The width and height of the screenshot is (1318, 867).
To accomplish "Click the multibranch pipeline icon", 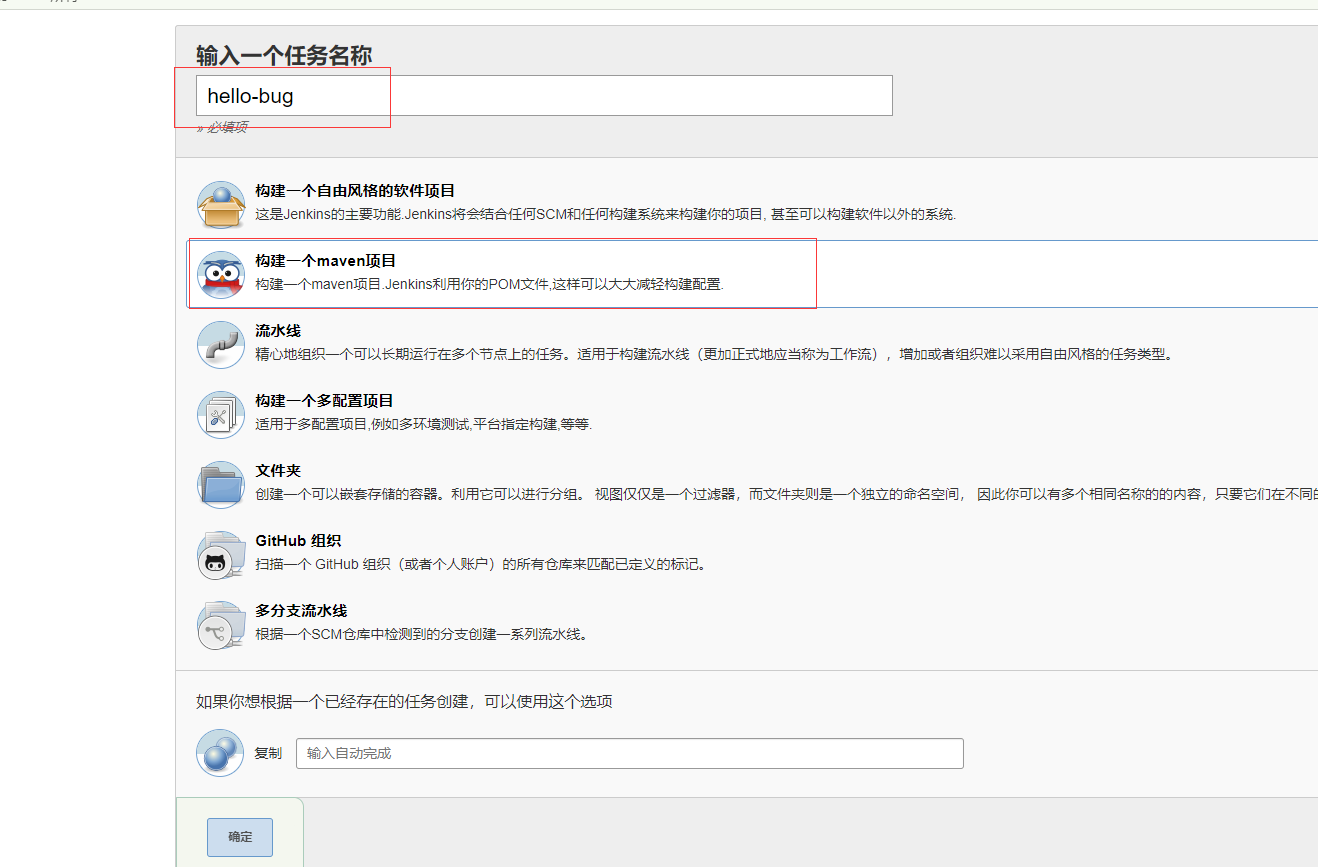I will pyautogui.click(x=221, y=625).
